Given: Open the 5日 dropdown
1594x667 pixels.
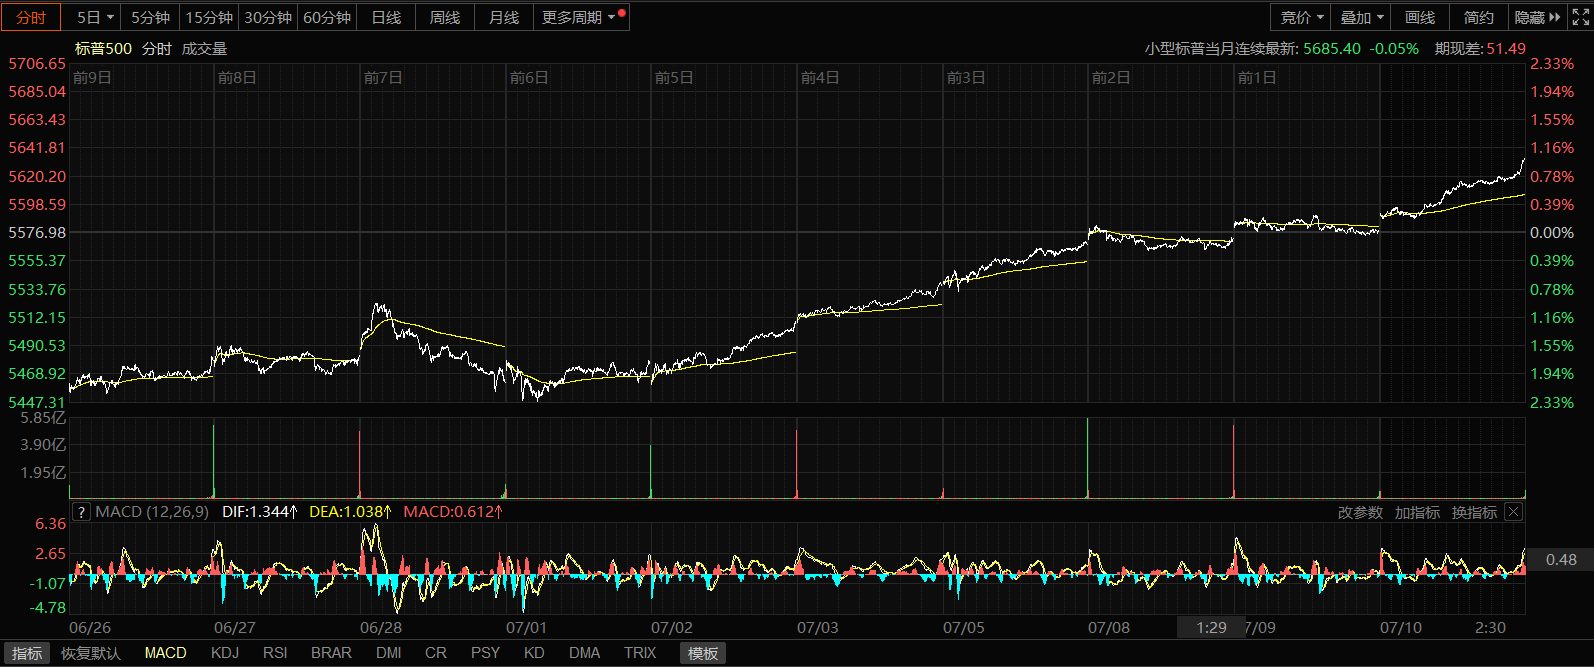Looking at the screenshot, I should (95, 17).
